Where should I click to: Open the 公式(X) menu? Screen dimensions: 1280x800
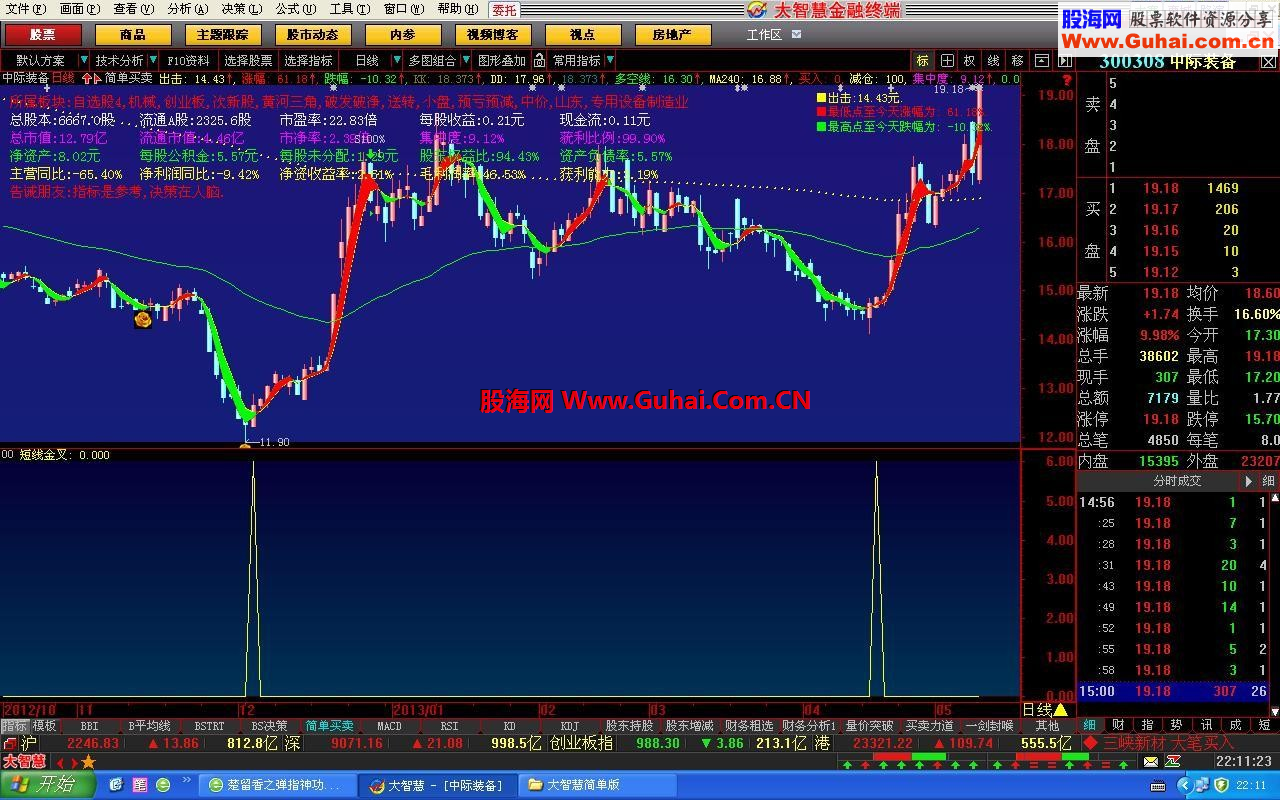click(296, 9)
